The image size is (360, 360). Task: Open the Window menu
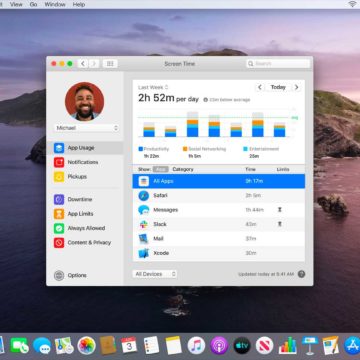pyautogui.click(x=55, y=4)
